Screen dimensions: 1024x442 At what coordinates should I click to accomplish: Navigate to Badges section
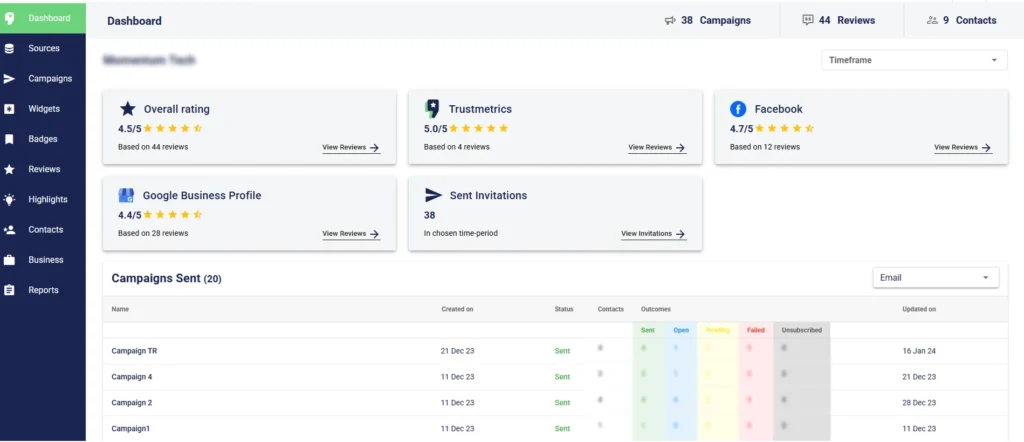(x=42, y=139)
